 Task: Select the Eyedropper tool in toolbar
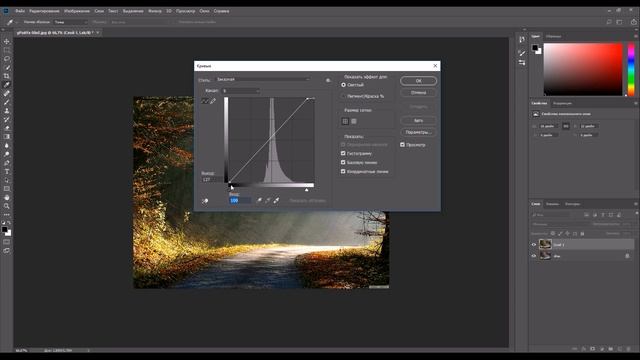7,85
